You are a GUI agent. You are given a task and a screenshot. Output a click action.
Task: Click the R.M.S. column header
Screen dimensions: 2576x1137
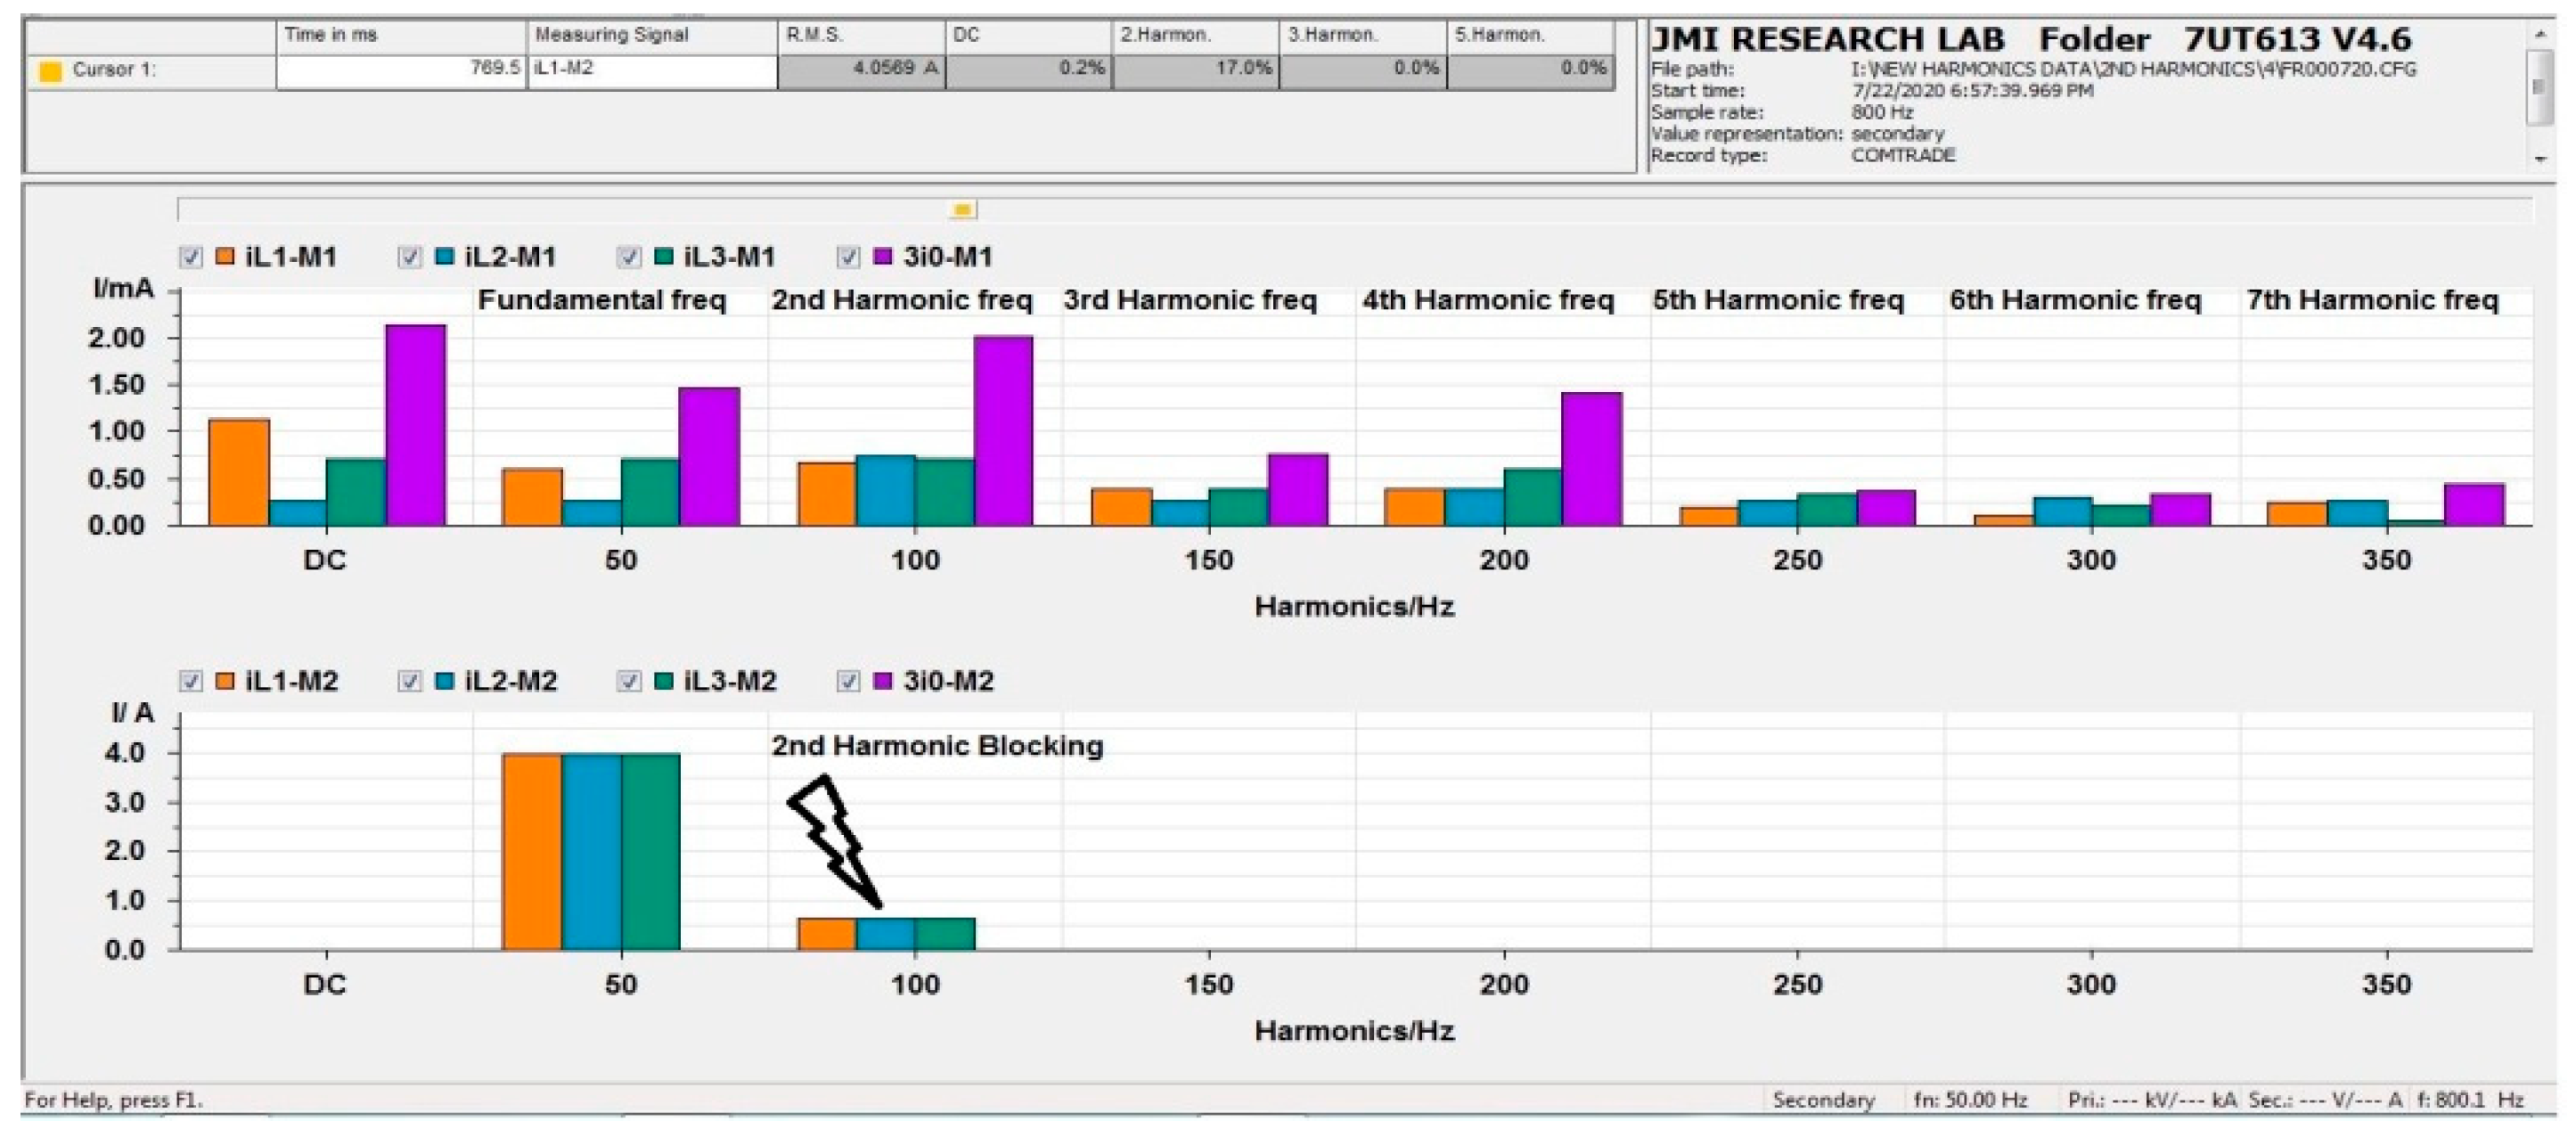pos(860,35)
